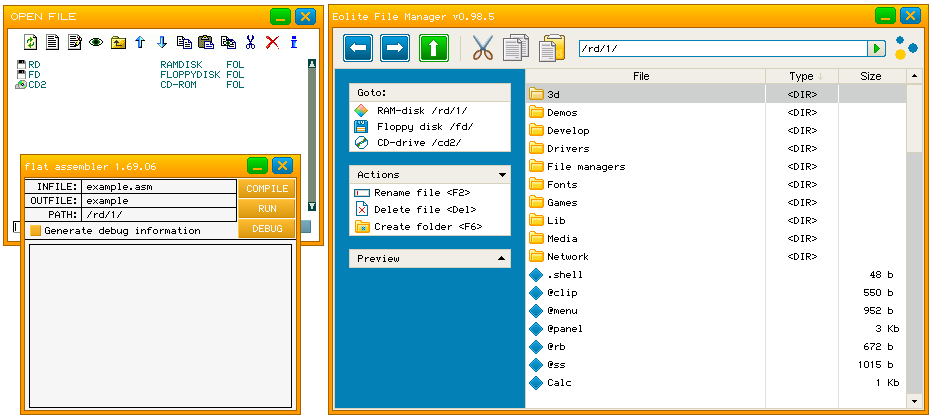Select the Calc file
This screenshot has height=420, width=934.
point(716,382)
